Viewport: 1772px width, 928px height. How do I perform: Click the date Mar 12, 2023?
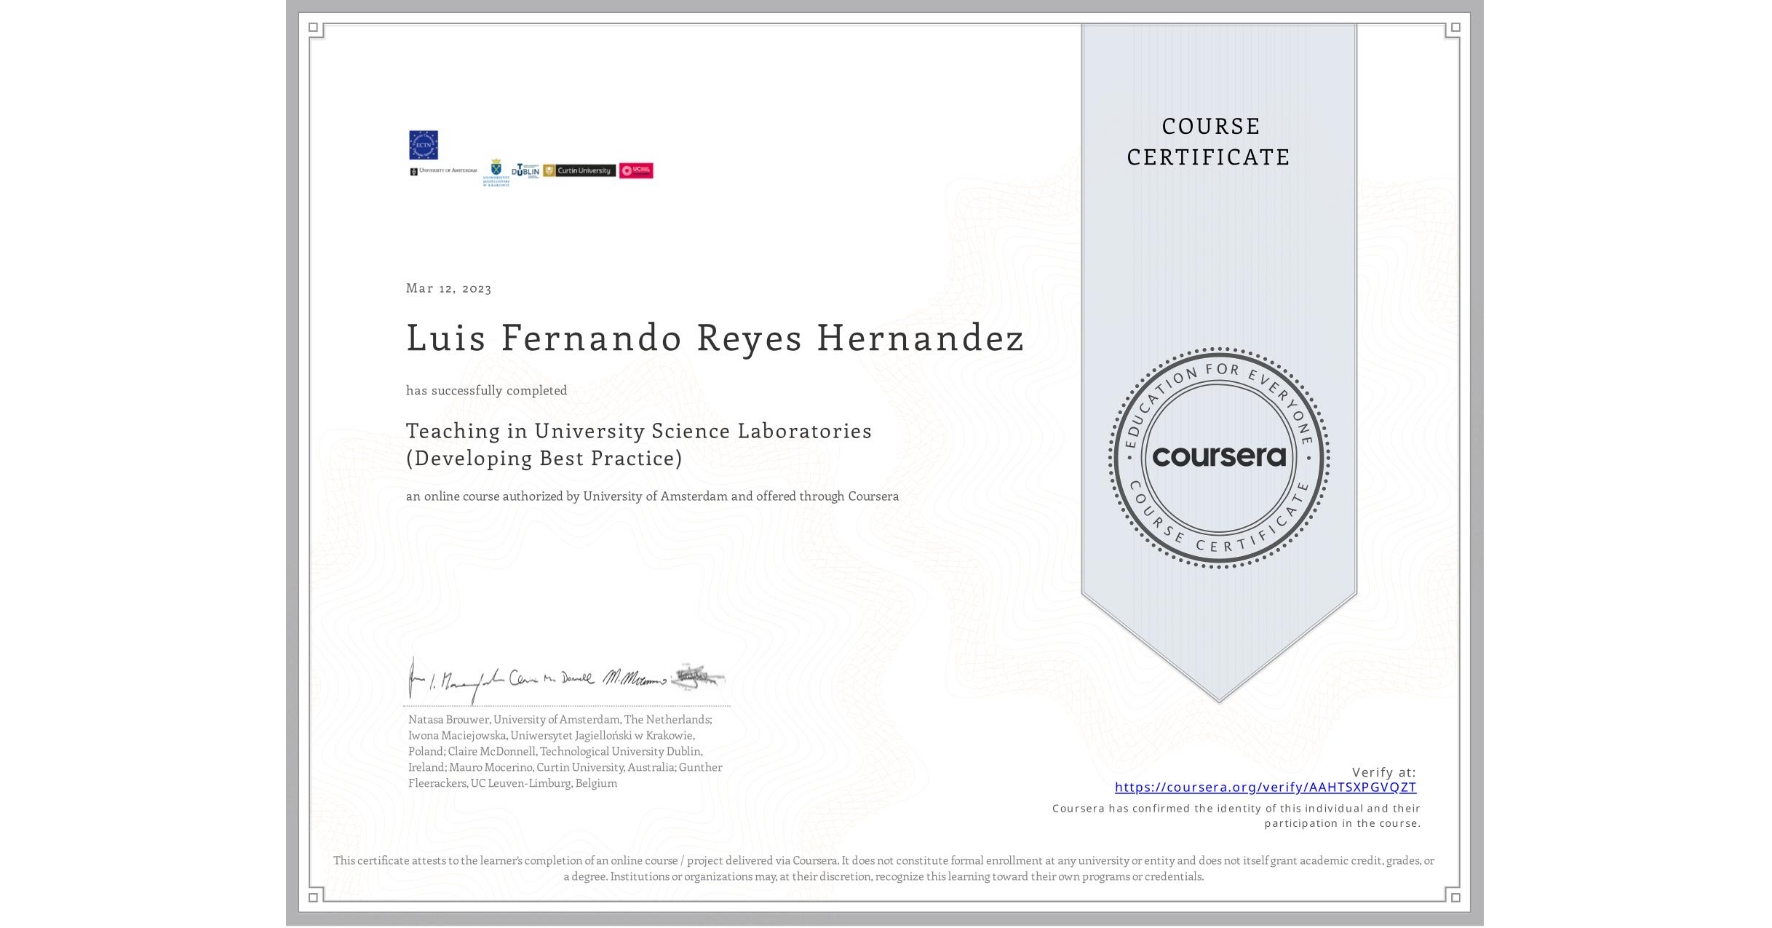449,288
